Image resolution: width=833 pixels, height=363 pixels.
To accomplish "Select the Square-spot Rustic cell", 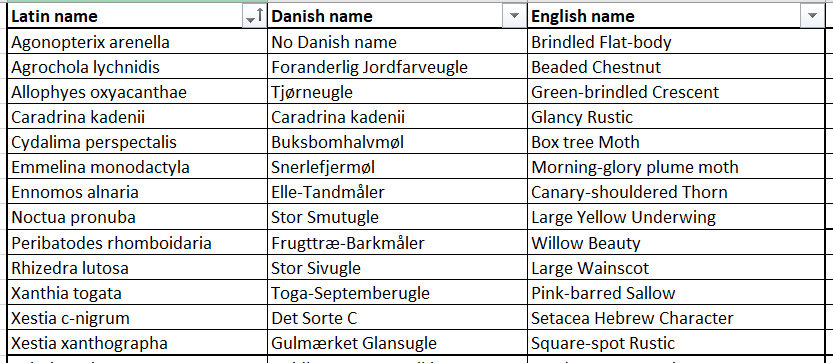I will (676, 343).
